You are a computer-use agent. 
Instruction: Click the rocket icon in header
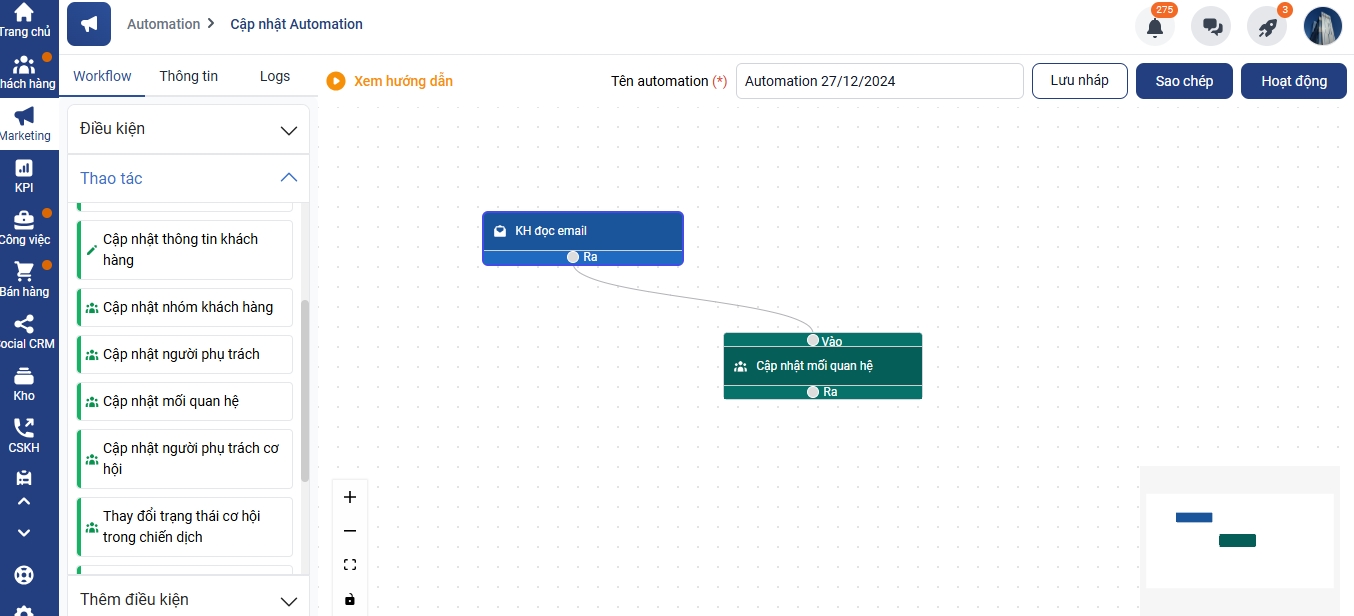tap(1267, 27)
